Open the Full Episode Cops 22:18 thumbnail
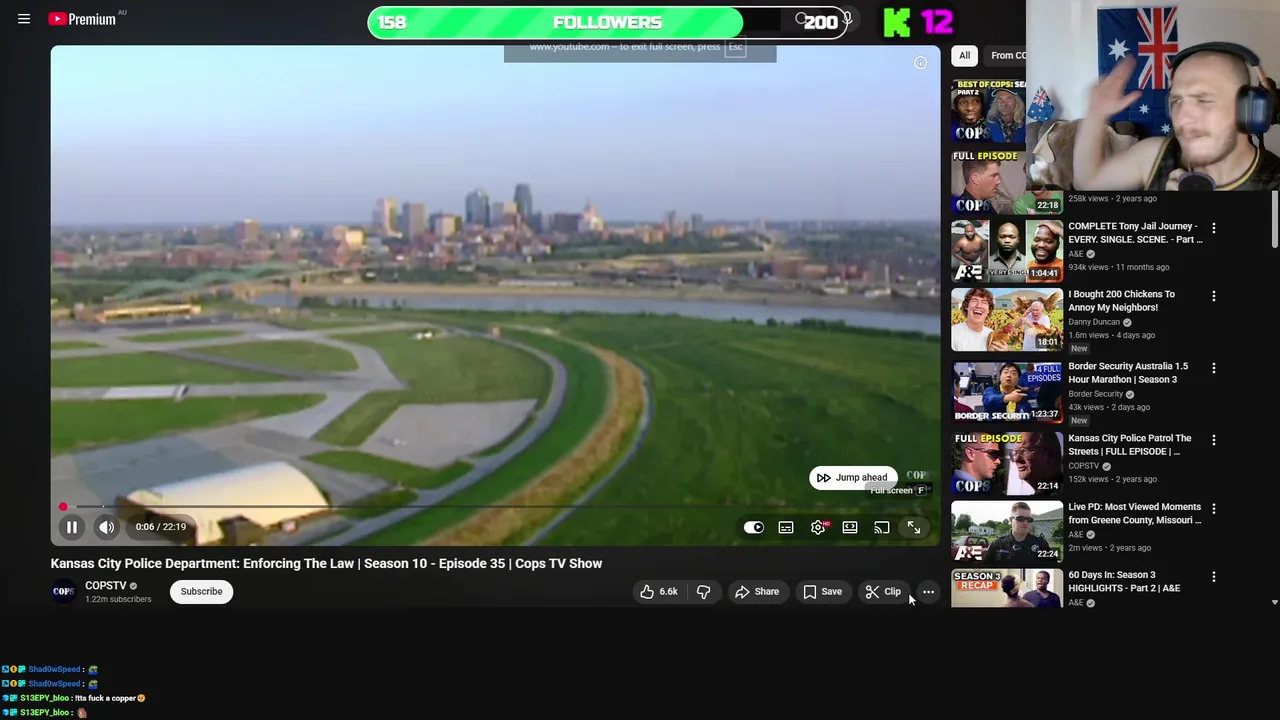 tap(1007, 181)
